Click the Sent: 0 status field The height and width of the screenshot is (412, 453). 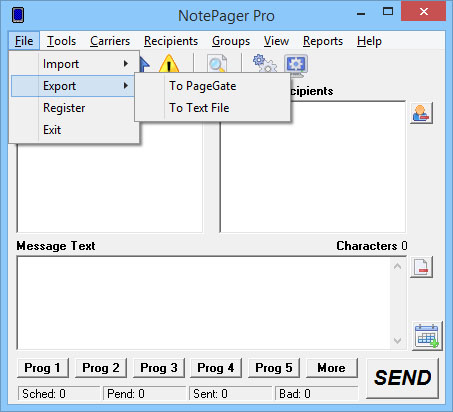[230, 394]
